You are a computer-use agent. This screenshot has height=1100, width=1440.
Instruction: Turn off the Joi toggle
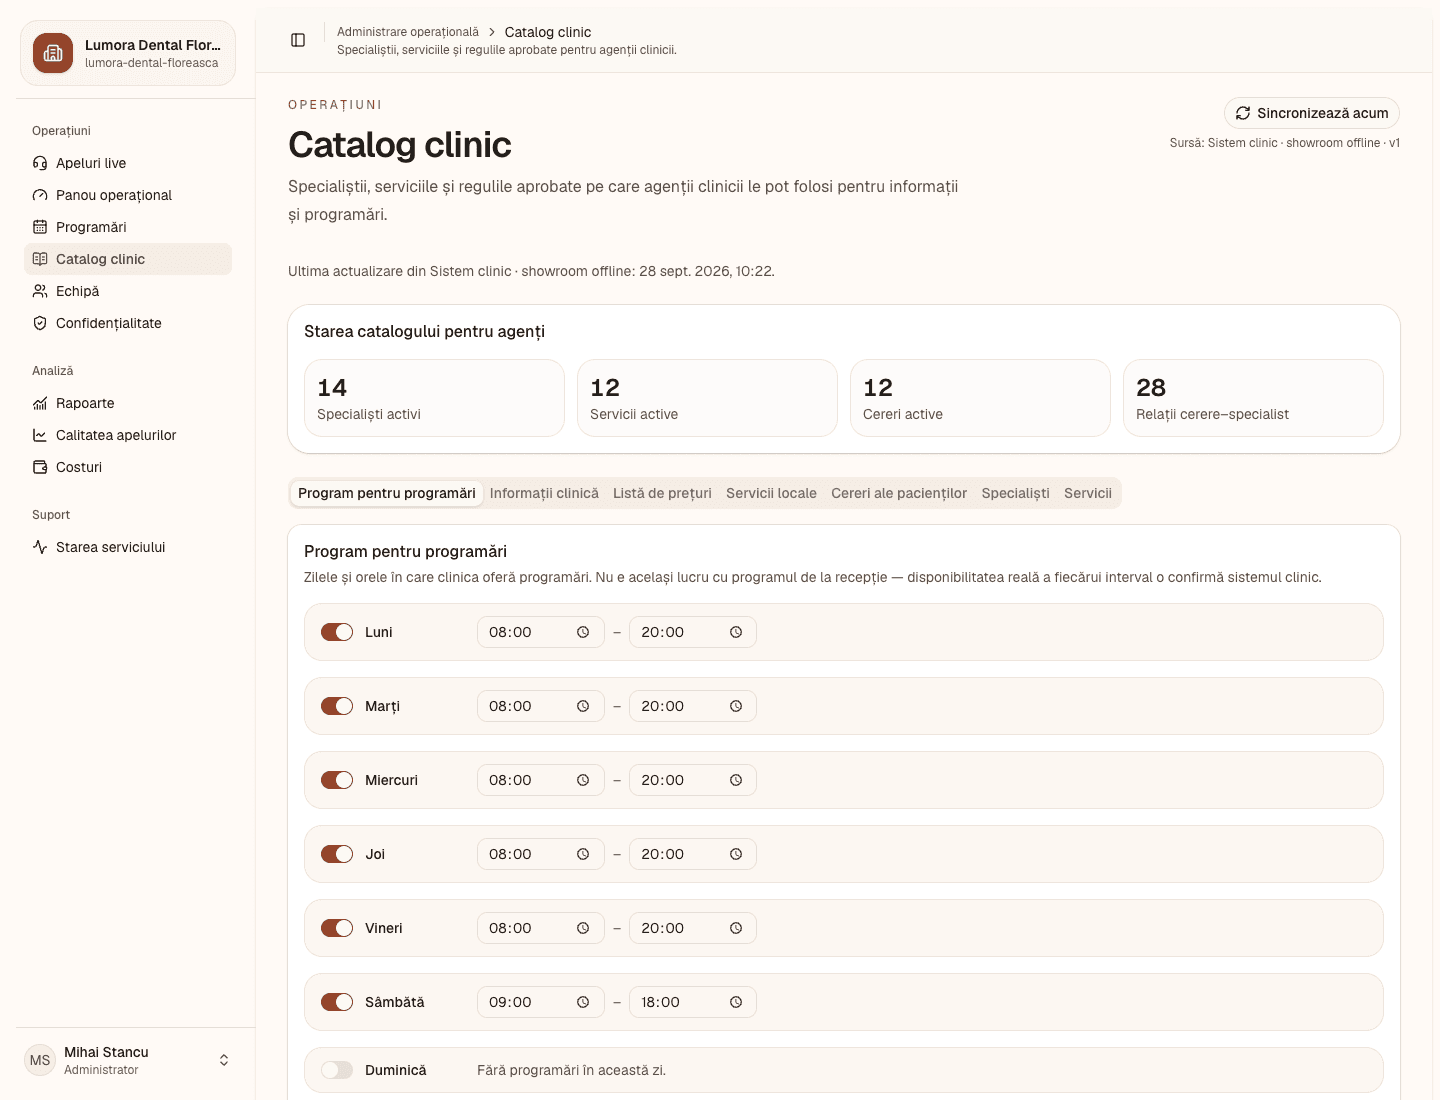coord(337,854)
